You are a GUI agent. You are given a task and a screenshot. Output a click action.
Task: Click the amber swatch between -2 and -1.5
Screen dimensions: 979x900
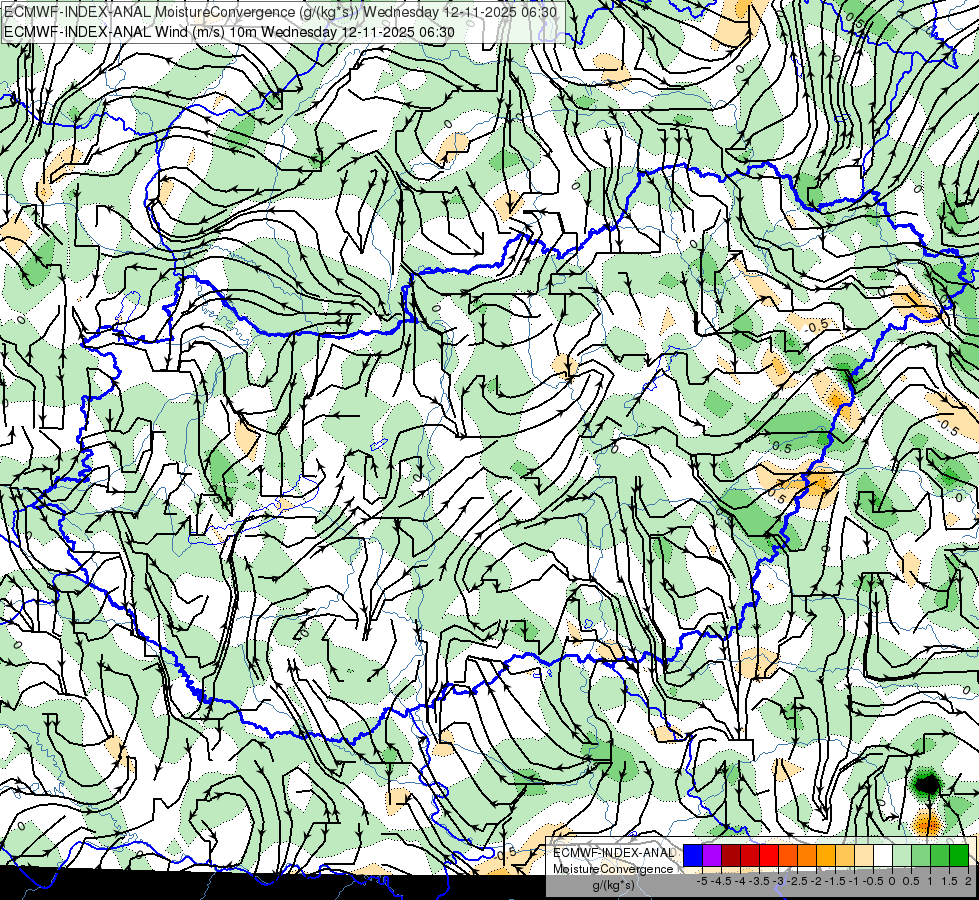(x=826, y=856)
